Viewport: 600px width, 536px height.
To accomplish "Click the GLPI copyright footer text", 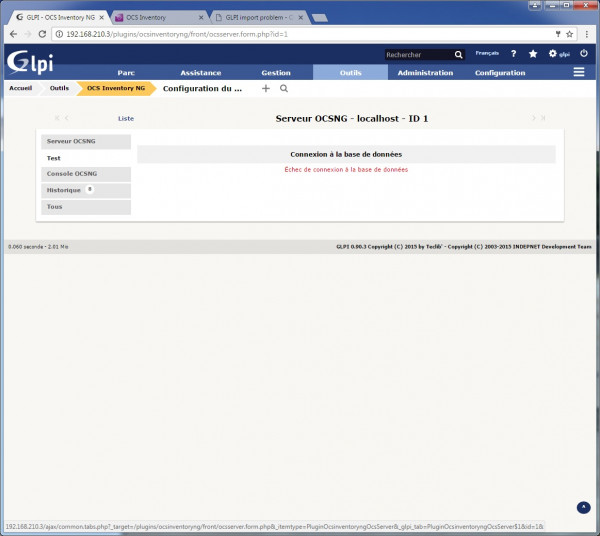I will (464, 247).
